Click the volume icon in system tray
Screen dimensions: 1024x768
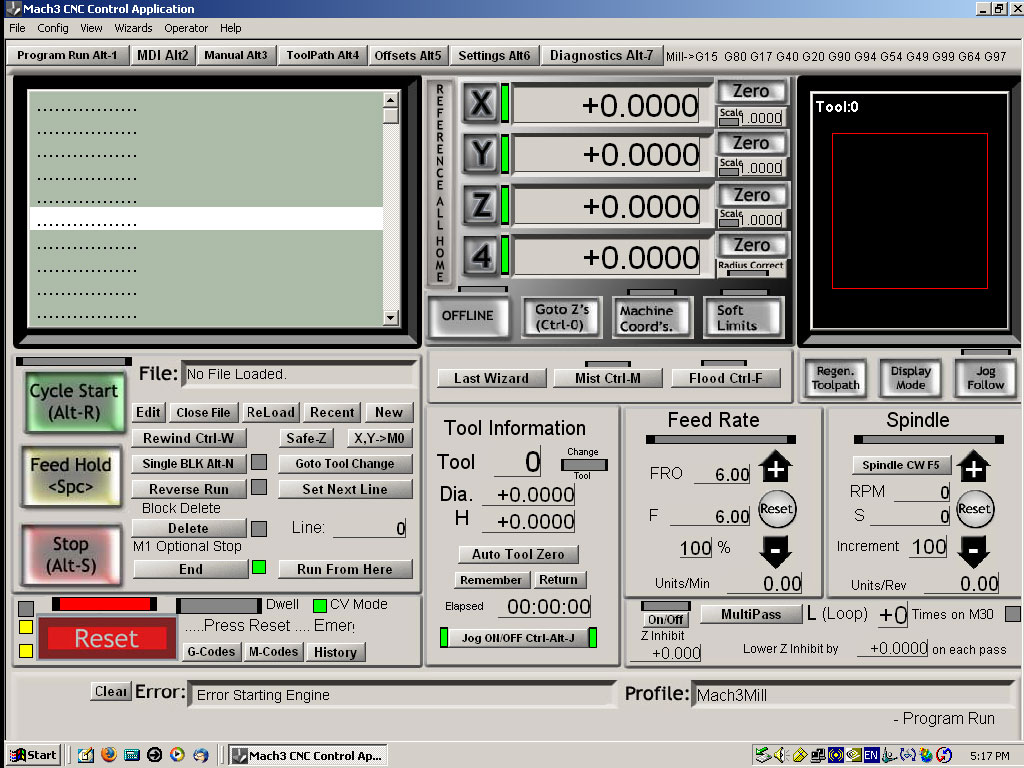(780, 756)
